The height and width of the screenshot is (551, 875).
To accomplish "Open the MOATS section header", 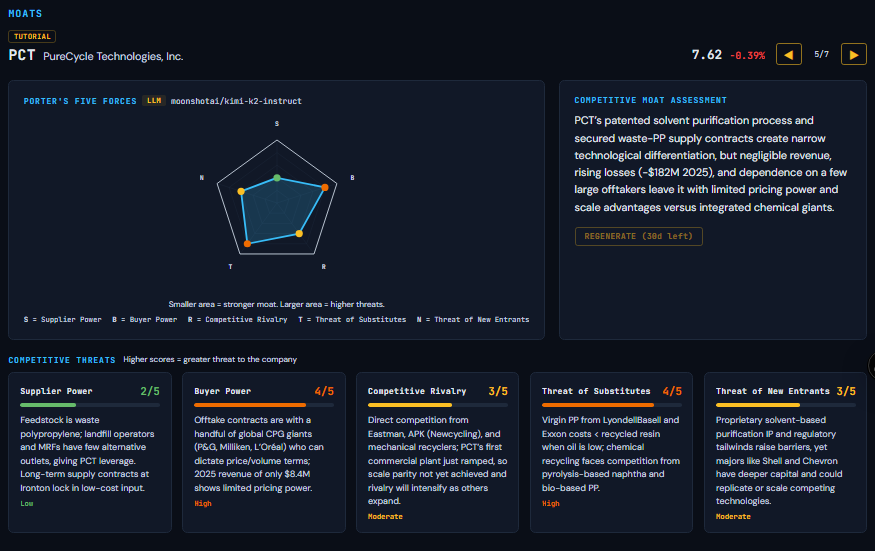I will 25,13.
